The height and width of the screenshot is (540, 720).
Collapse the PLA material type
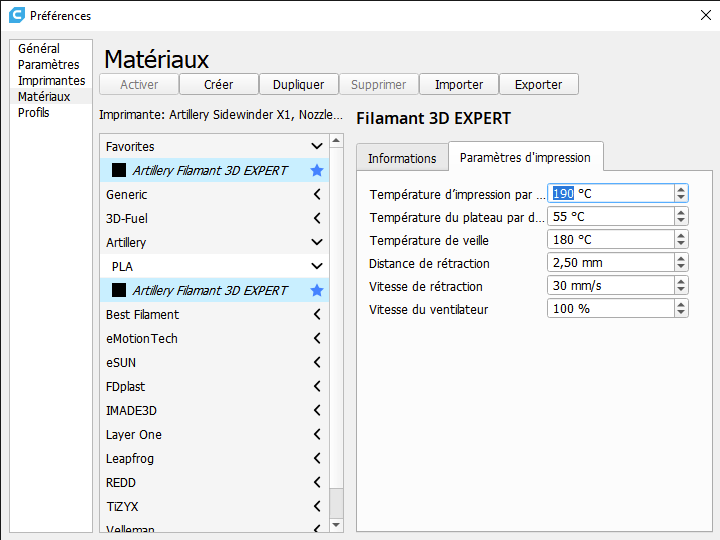(317, 266)
